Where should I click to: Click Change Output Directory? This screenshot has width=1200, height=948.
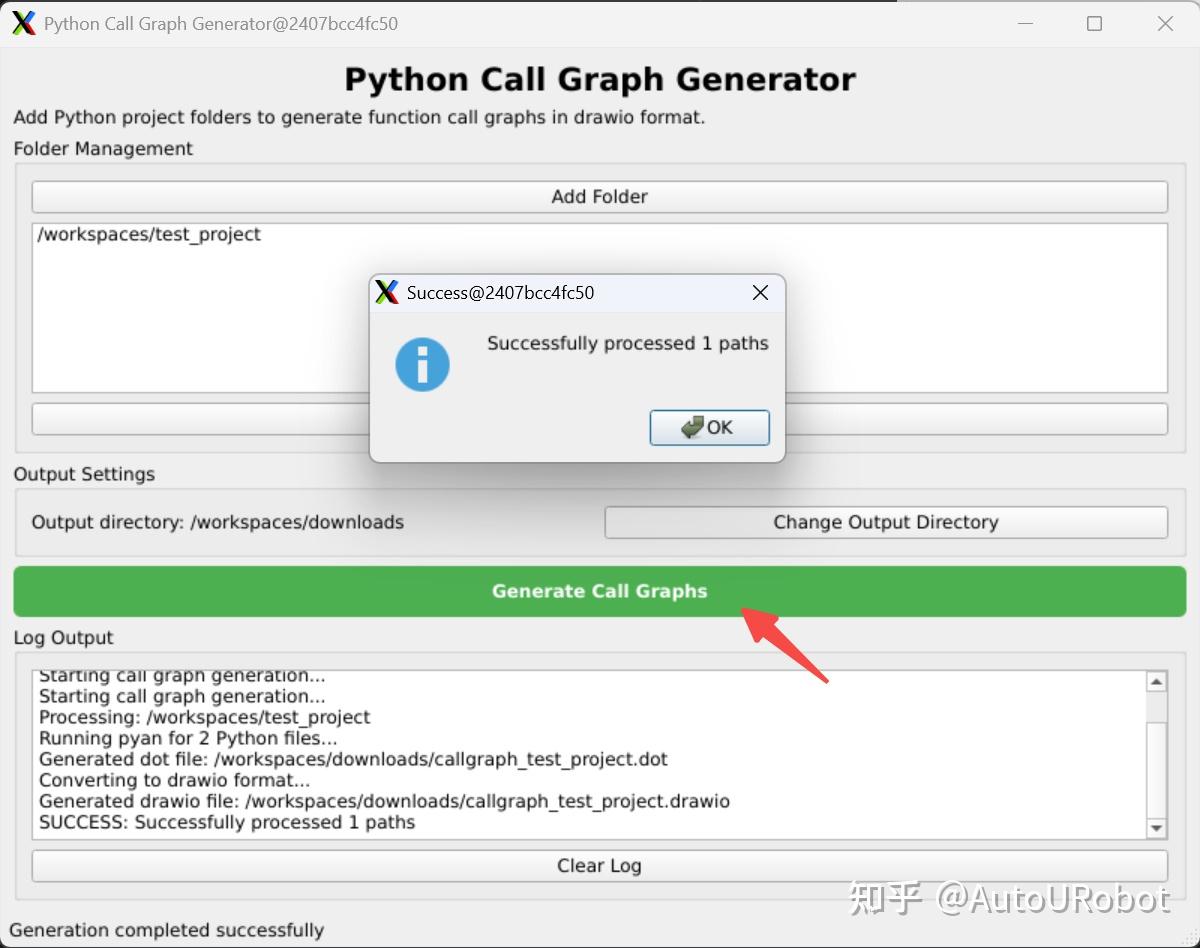click(x=886, y=522)
